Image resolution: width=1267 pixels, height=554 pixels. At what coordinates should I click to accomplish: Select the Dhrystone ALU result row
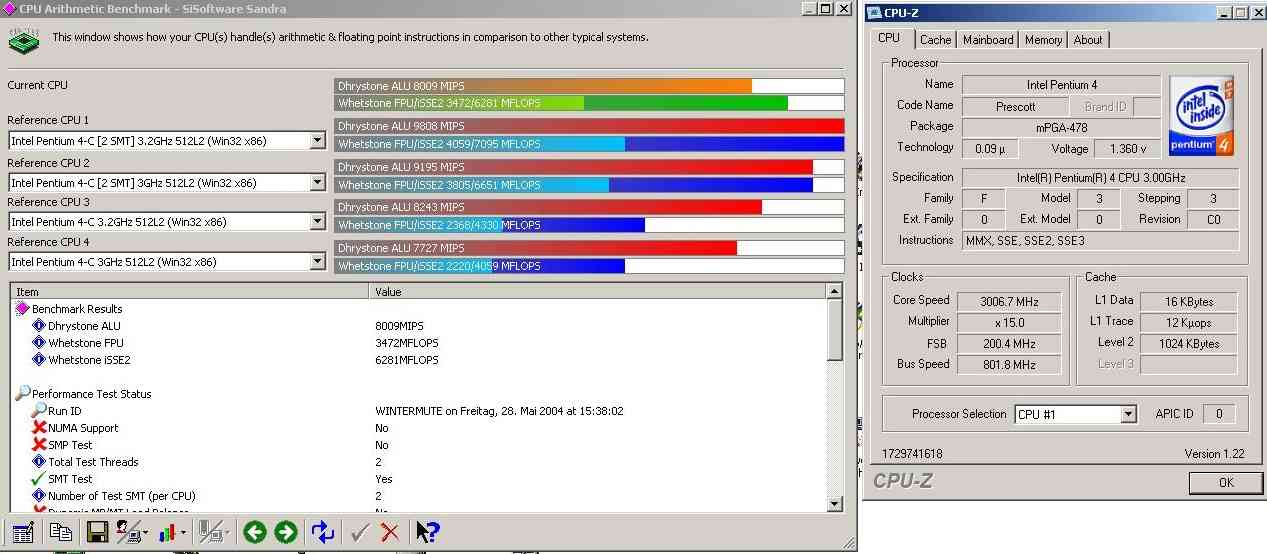(x=418, y=326)
